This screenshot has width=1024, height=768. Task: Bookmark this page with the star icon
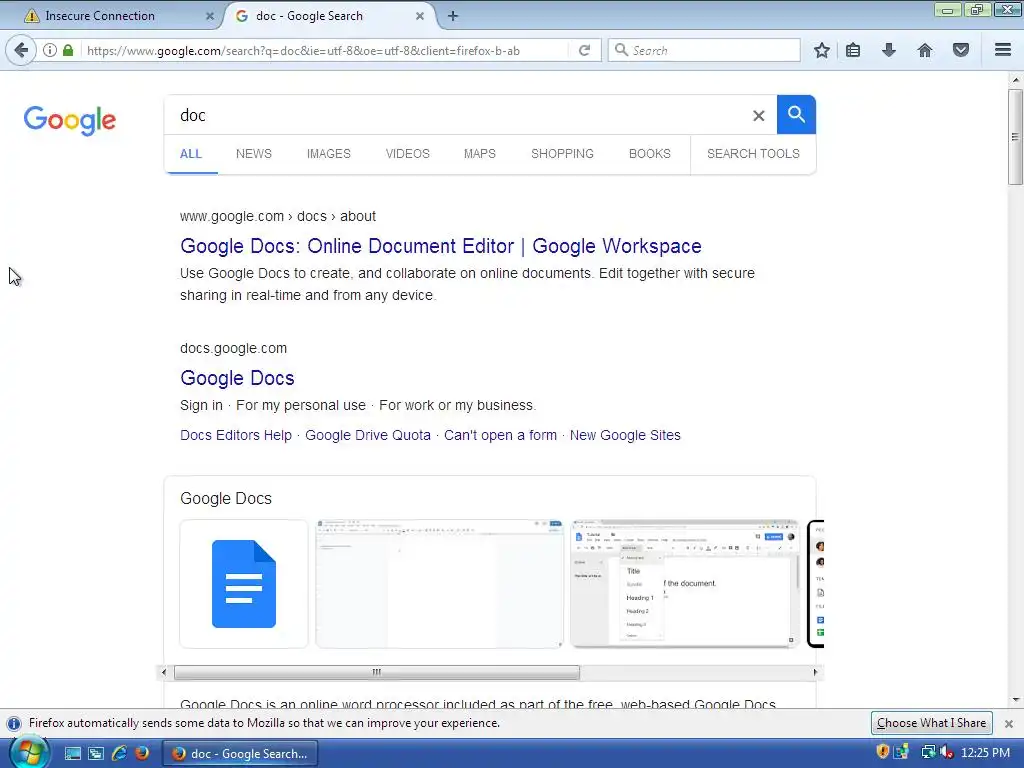pos(822,50)
